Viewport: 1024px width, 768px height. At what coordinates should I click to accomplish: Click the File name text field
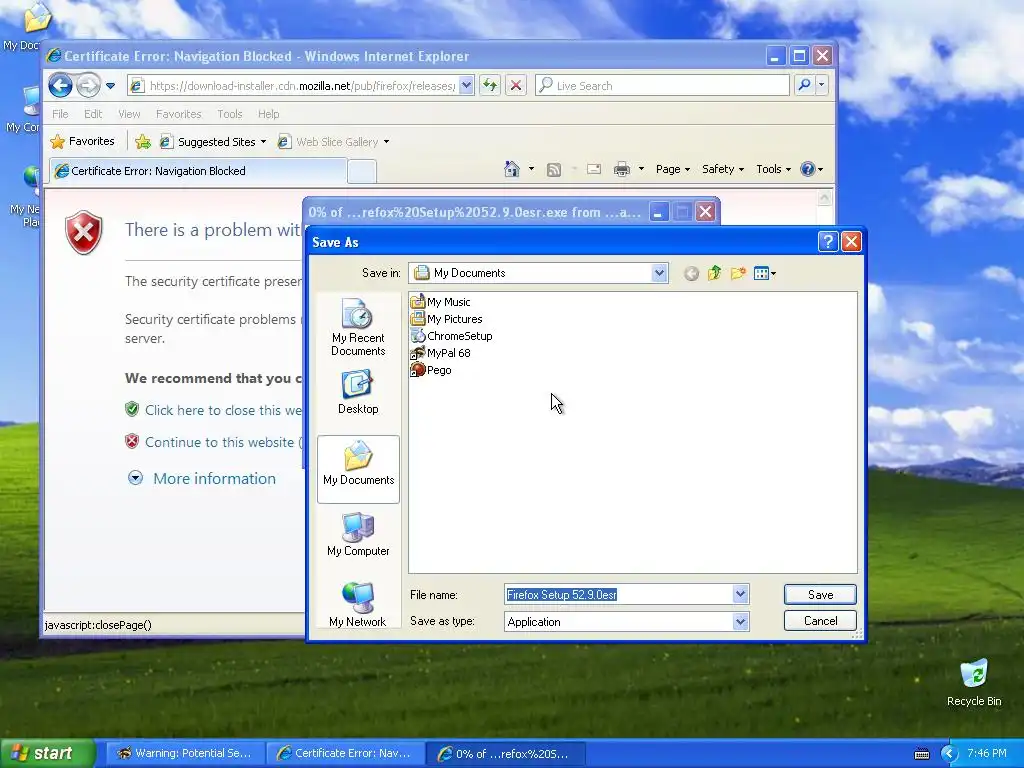click(x=618, y=594)
